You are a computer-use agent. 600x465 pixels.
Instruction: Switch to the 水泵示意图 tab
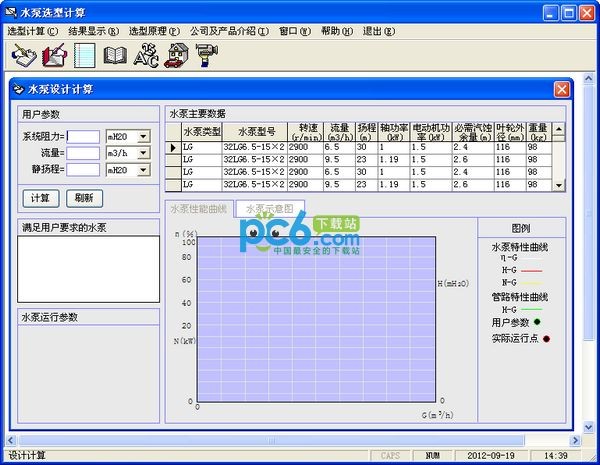[270, 209]
